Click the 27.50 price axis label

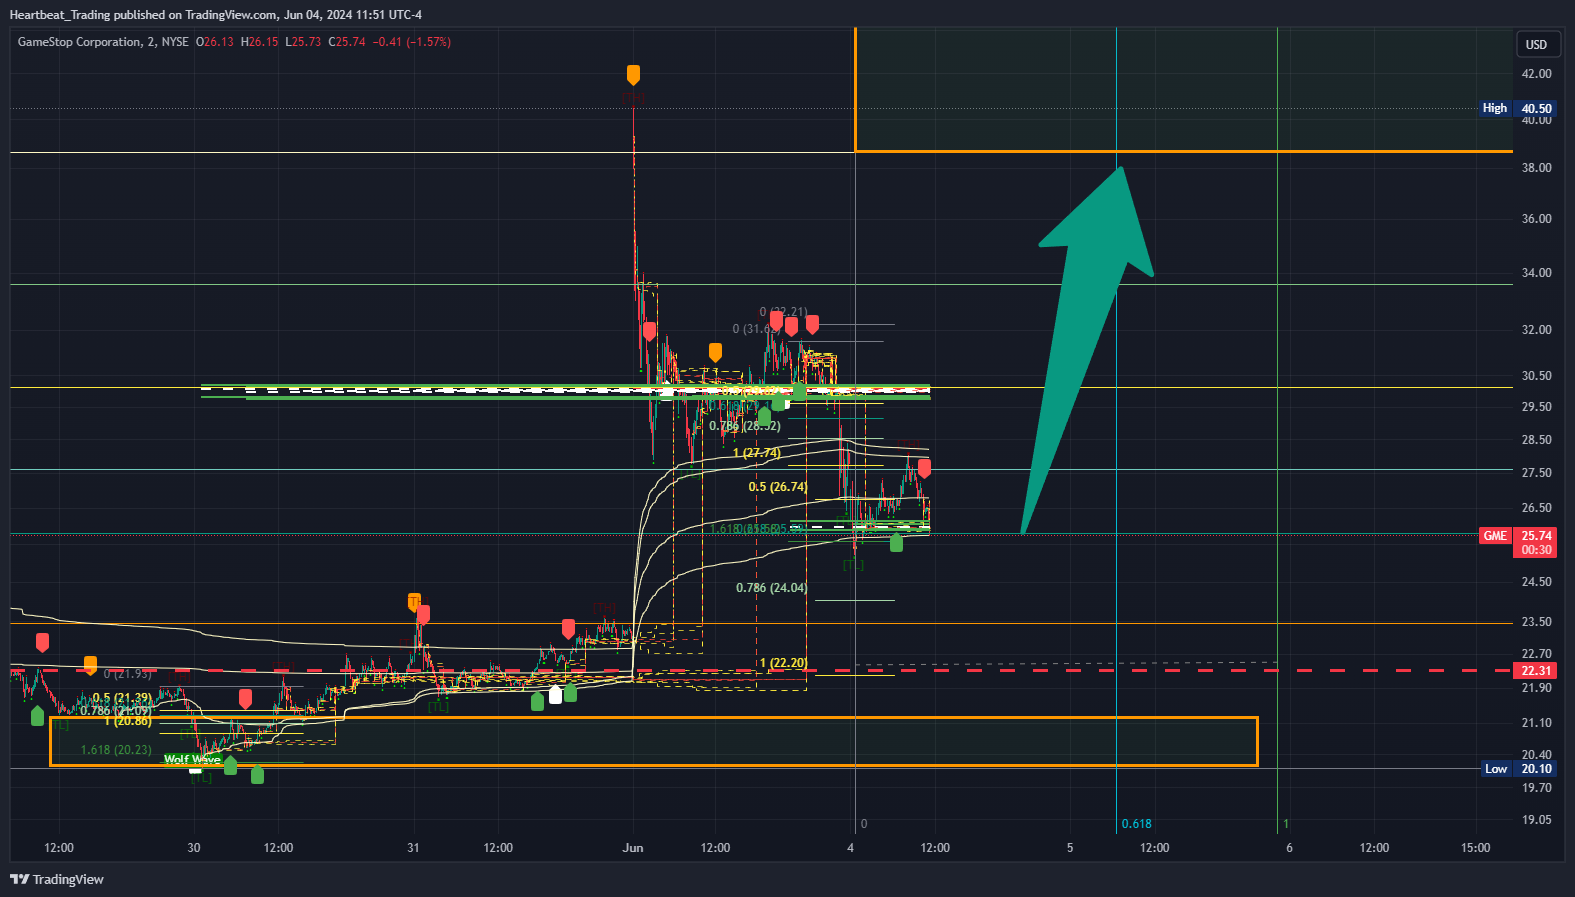(x=1536, y=473)
